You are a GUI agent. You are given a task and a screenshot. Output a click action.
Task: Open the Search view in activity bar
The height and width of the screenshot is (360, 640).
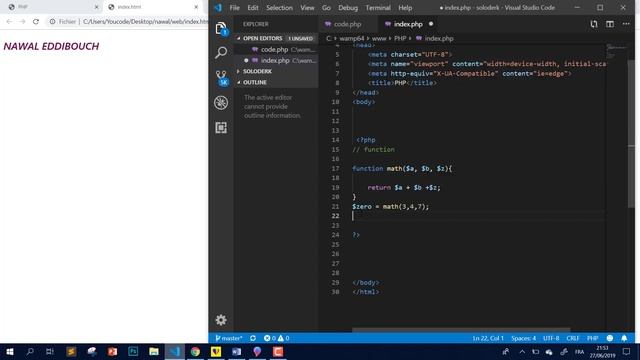221,52
